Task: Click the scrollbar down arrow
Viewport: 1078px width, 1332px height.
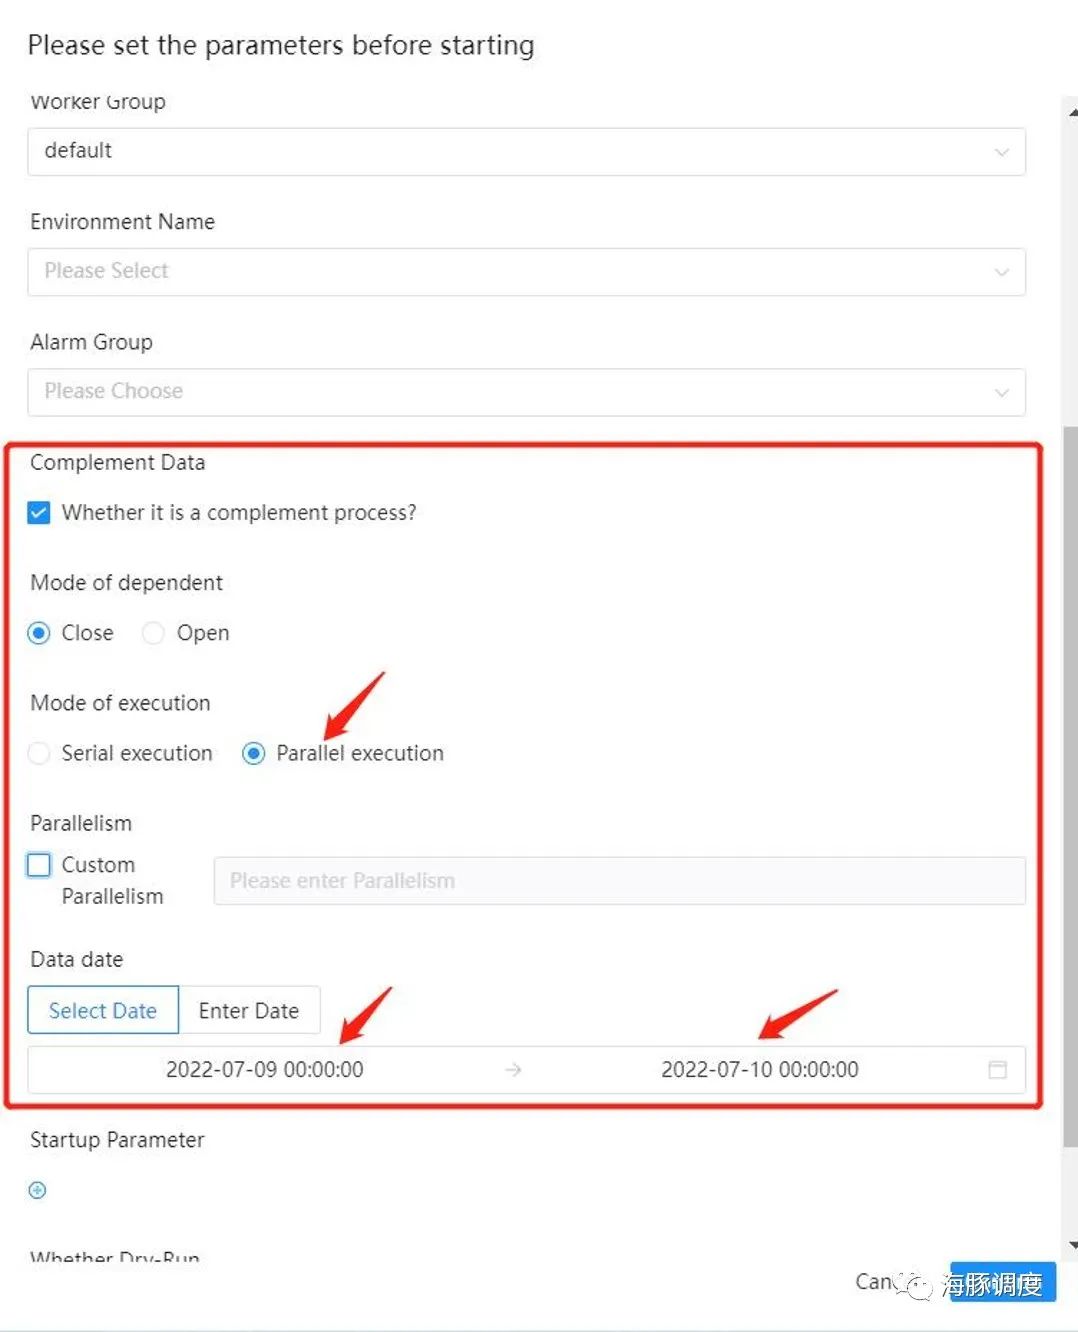Action: [x=1071, y=1246]
